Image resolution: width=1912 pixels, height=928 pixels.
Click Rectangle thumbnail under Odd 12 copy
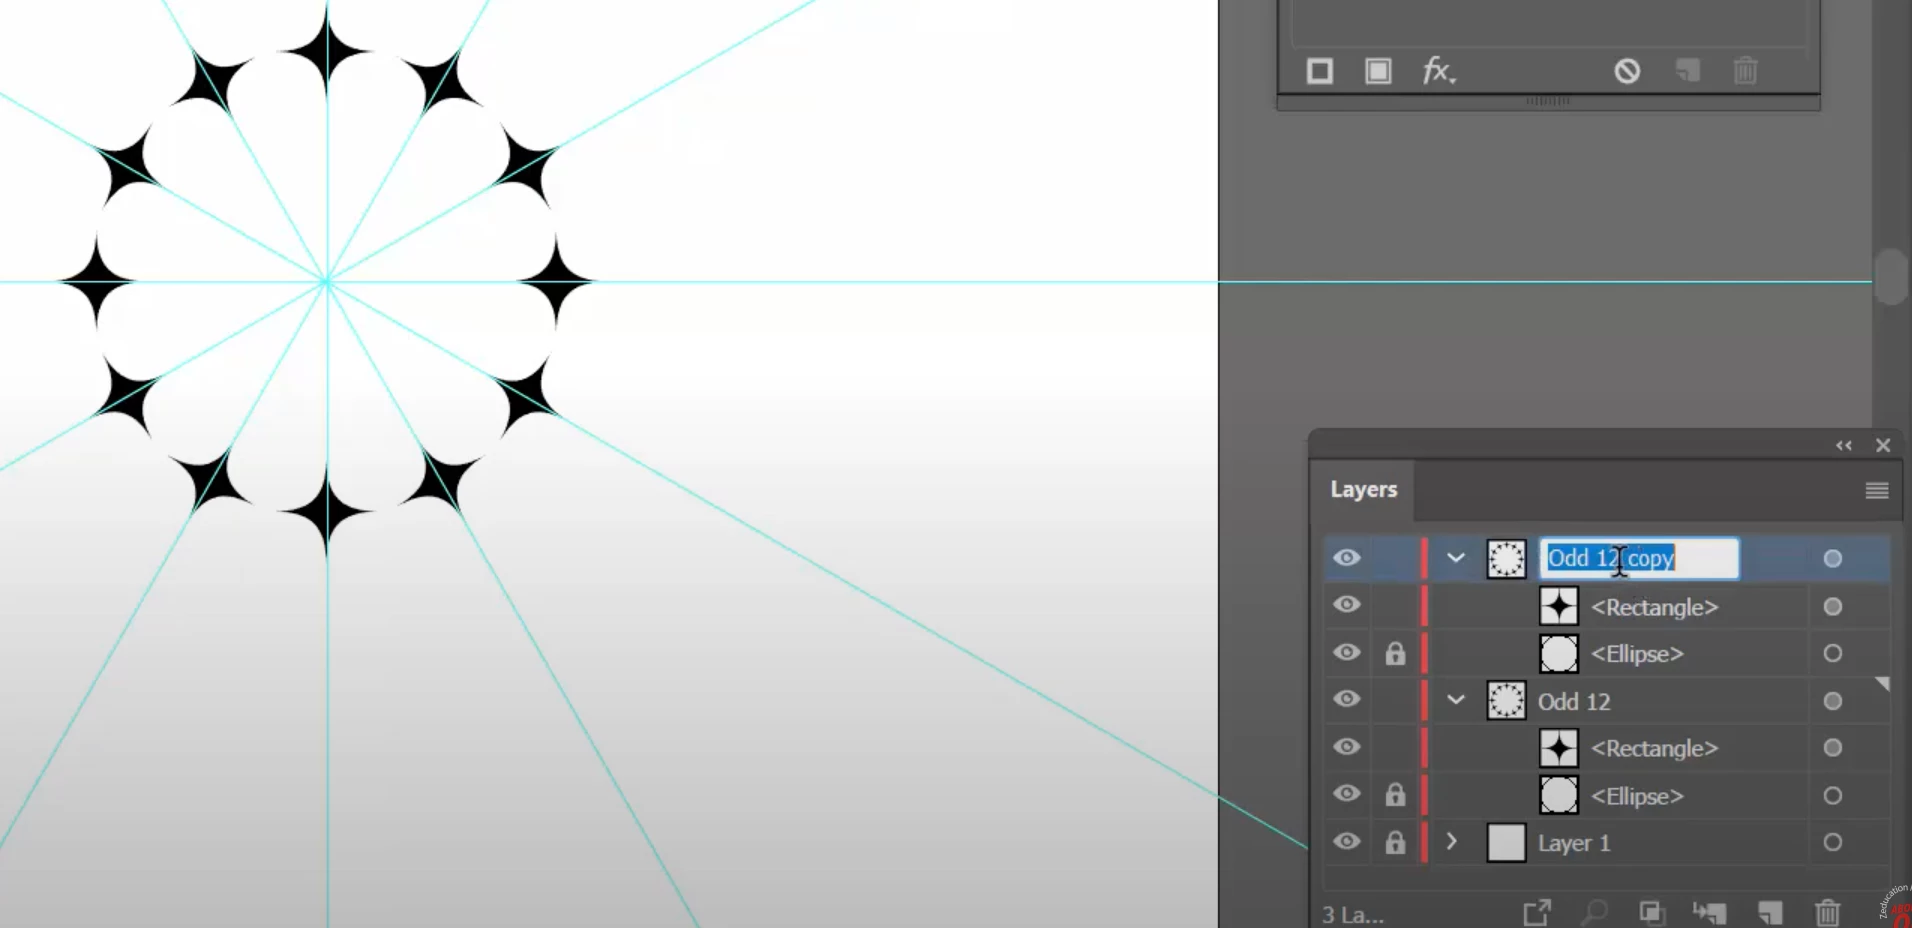point(1559,606)
